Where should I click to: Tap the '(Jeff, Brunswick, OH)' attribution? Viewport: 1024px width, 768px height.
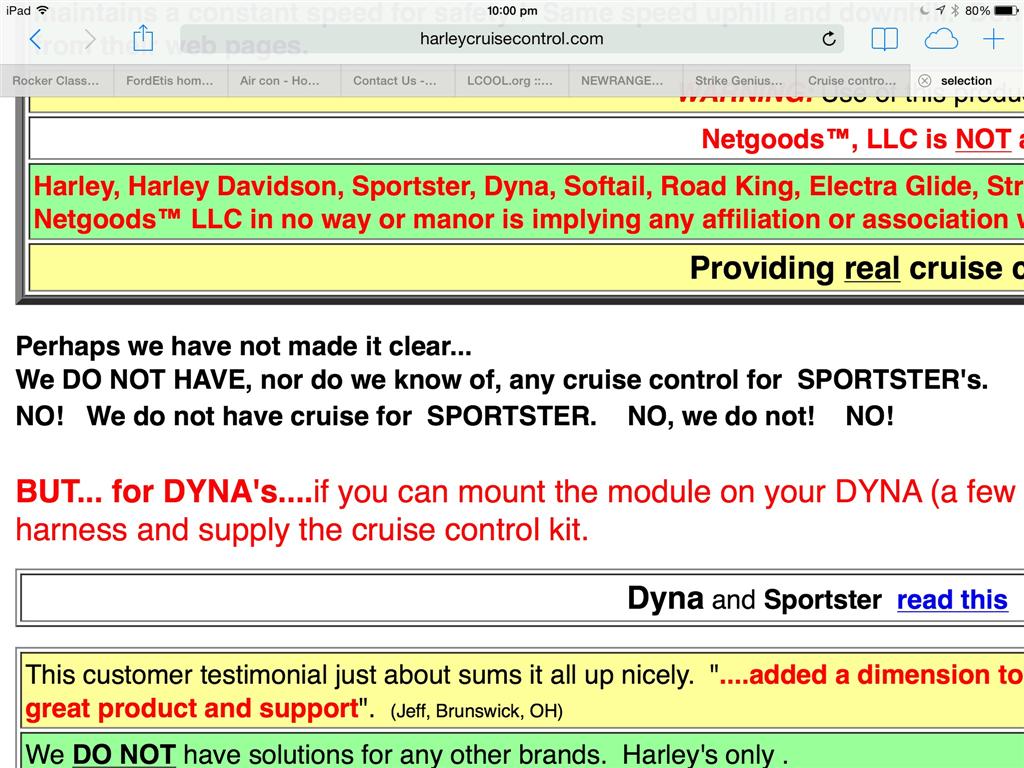coord(477,711)
